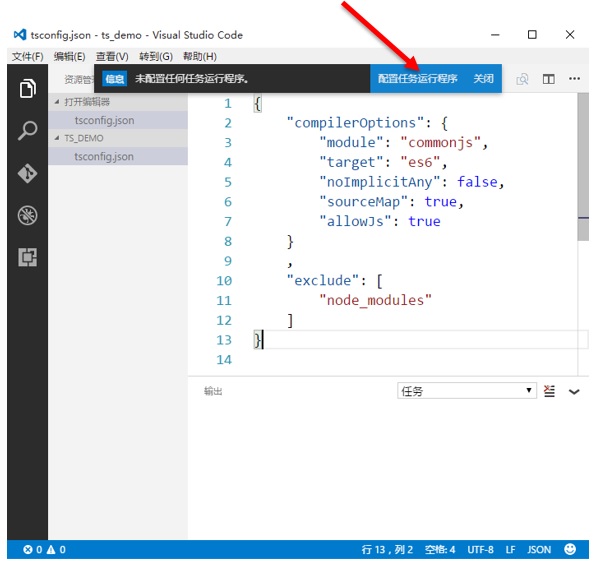Click the split editor icon
Screen dimensions: 594x563
tap(549, 79)
